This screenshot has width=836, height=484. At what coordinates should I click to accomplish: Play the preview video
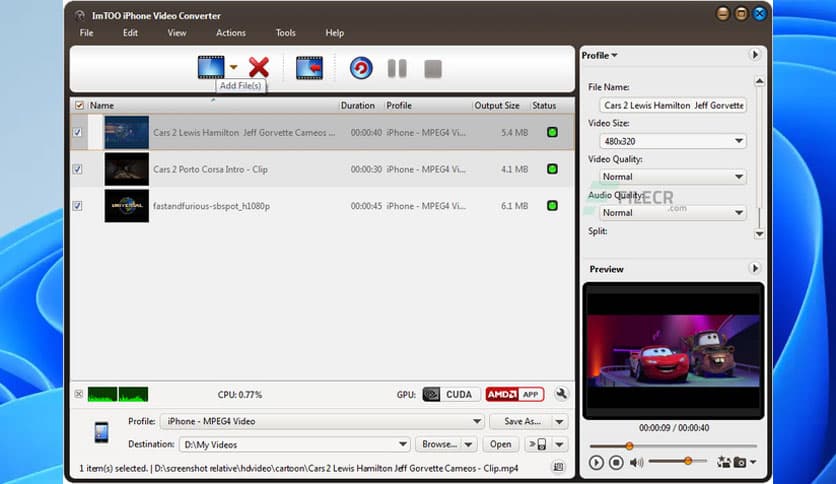(x=596, y=462)
